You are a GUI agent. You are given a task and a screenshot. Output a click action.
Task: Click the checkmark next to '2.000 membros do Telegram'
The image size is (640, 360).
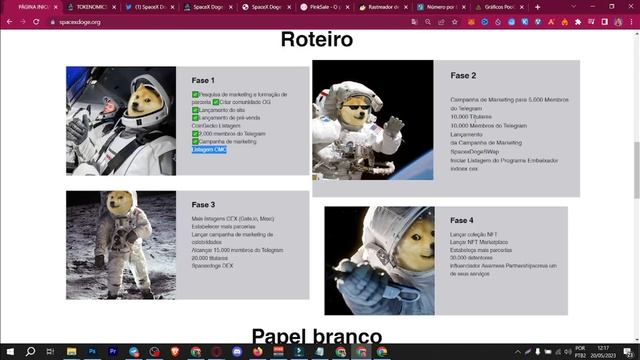click(x=195, y=133)
